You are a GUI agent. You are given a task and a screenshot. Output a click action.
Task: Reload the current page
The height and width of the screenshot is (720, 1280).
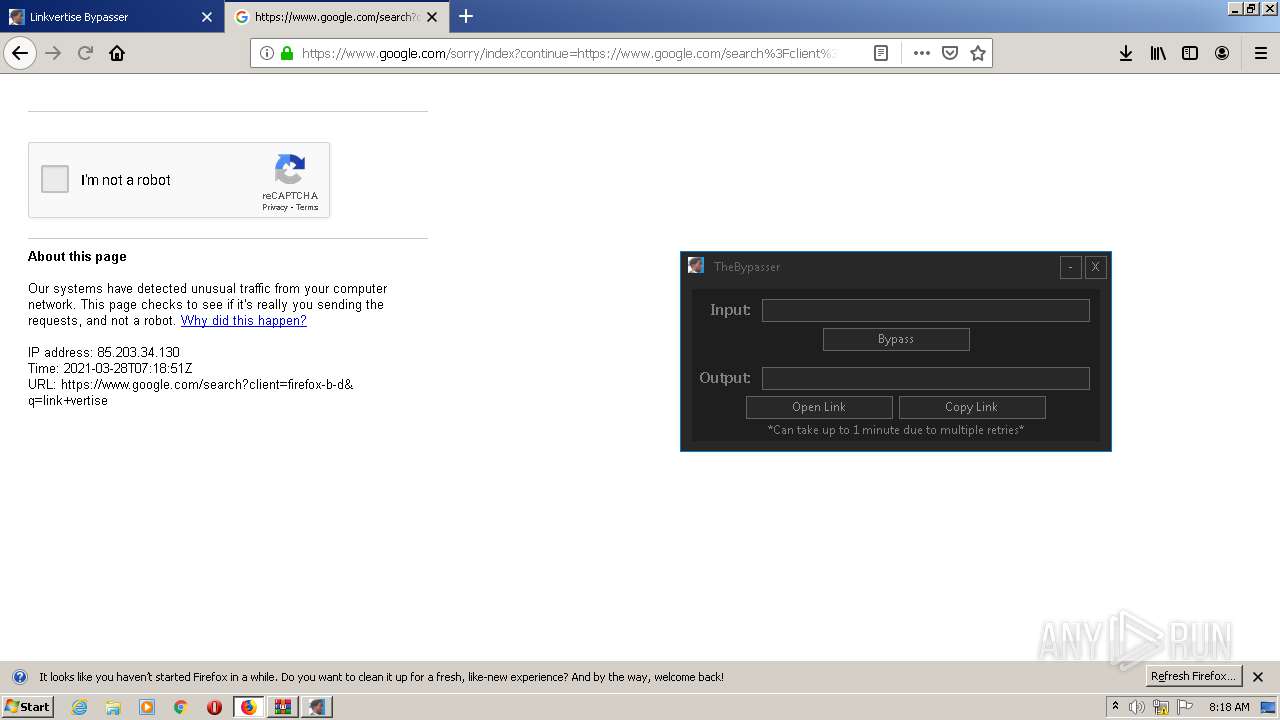tap(85, 53)
